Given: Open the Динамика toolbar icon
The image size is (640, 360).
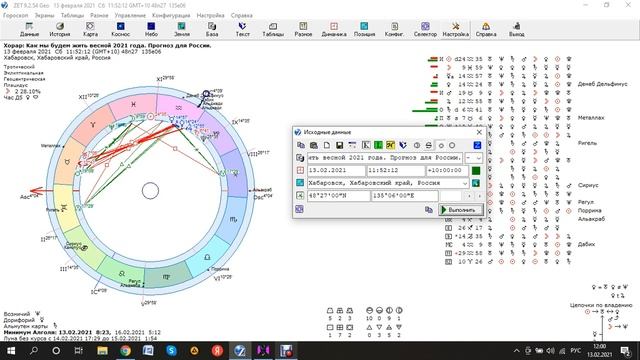Looking at the screenshot, I should click(x=334, y=29).
